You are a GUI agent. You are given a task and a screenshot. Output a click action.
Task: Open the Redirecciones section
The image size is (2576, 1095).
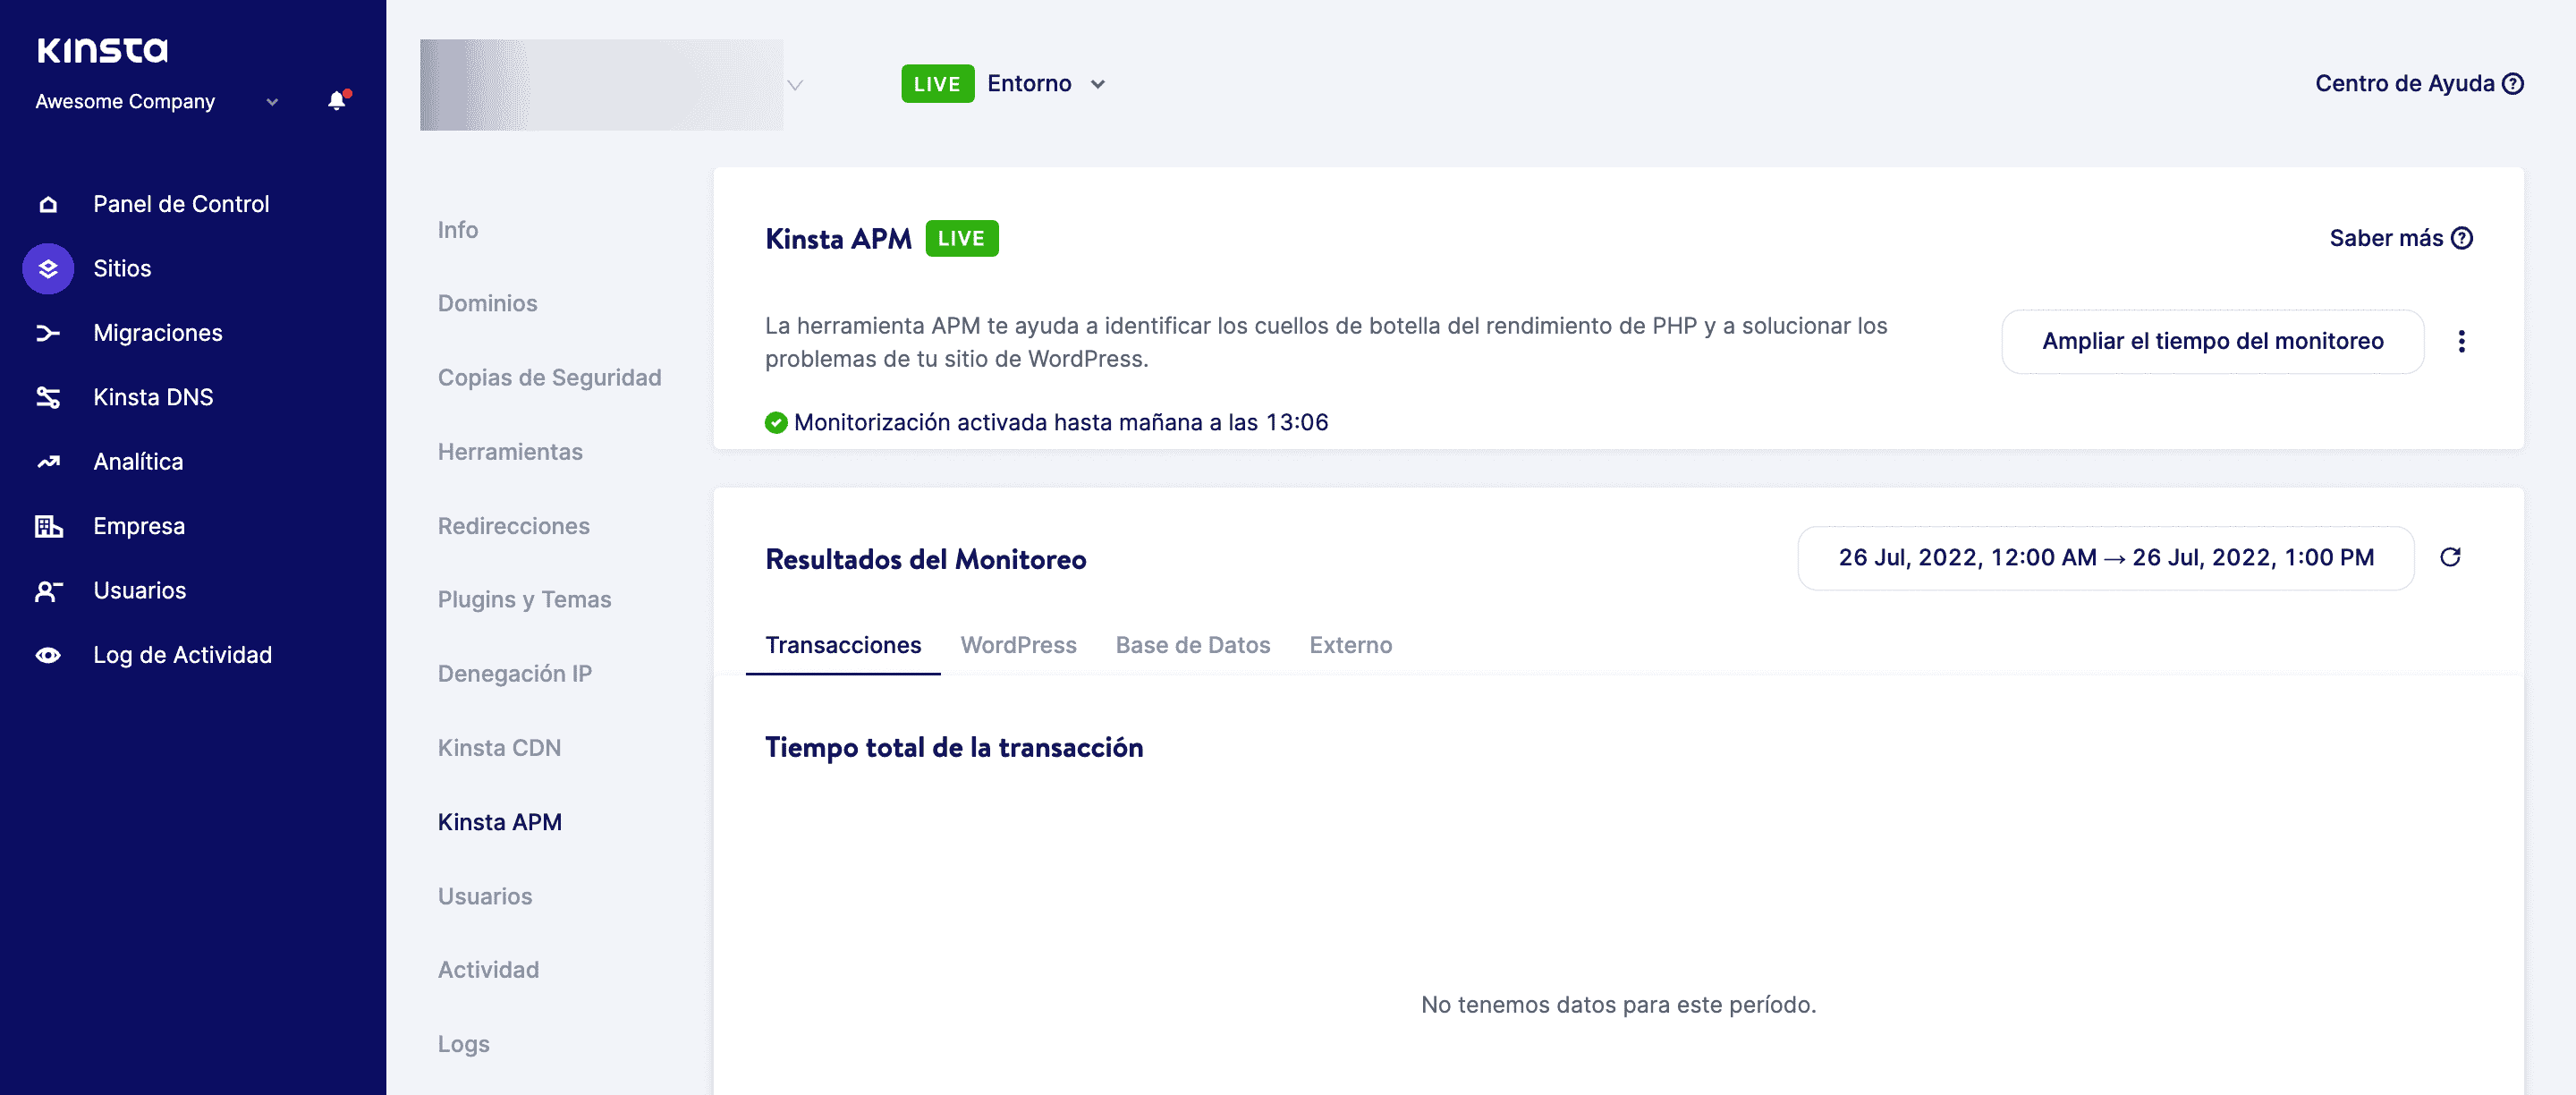(513, 526)
